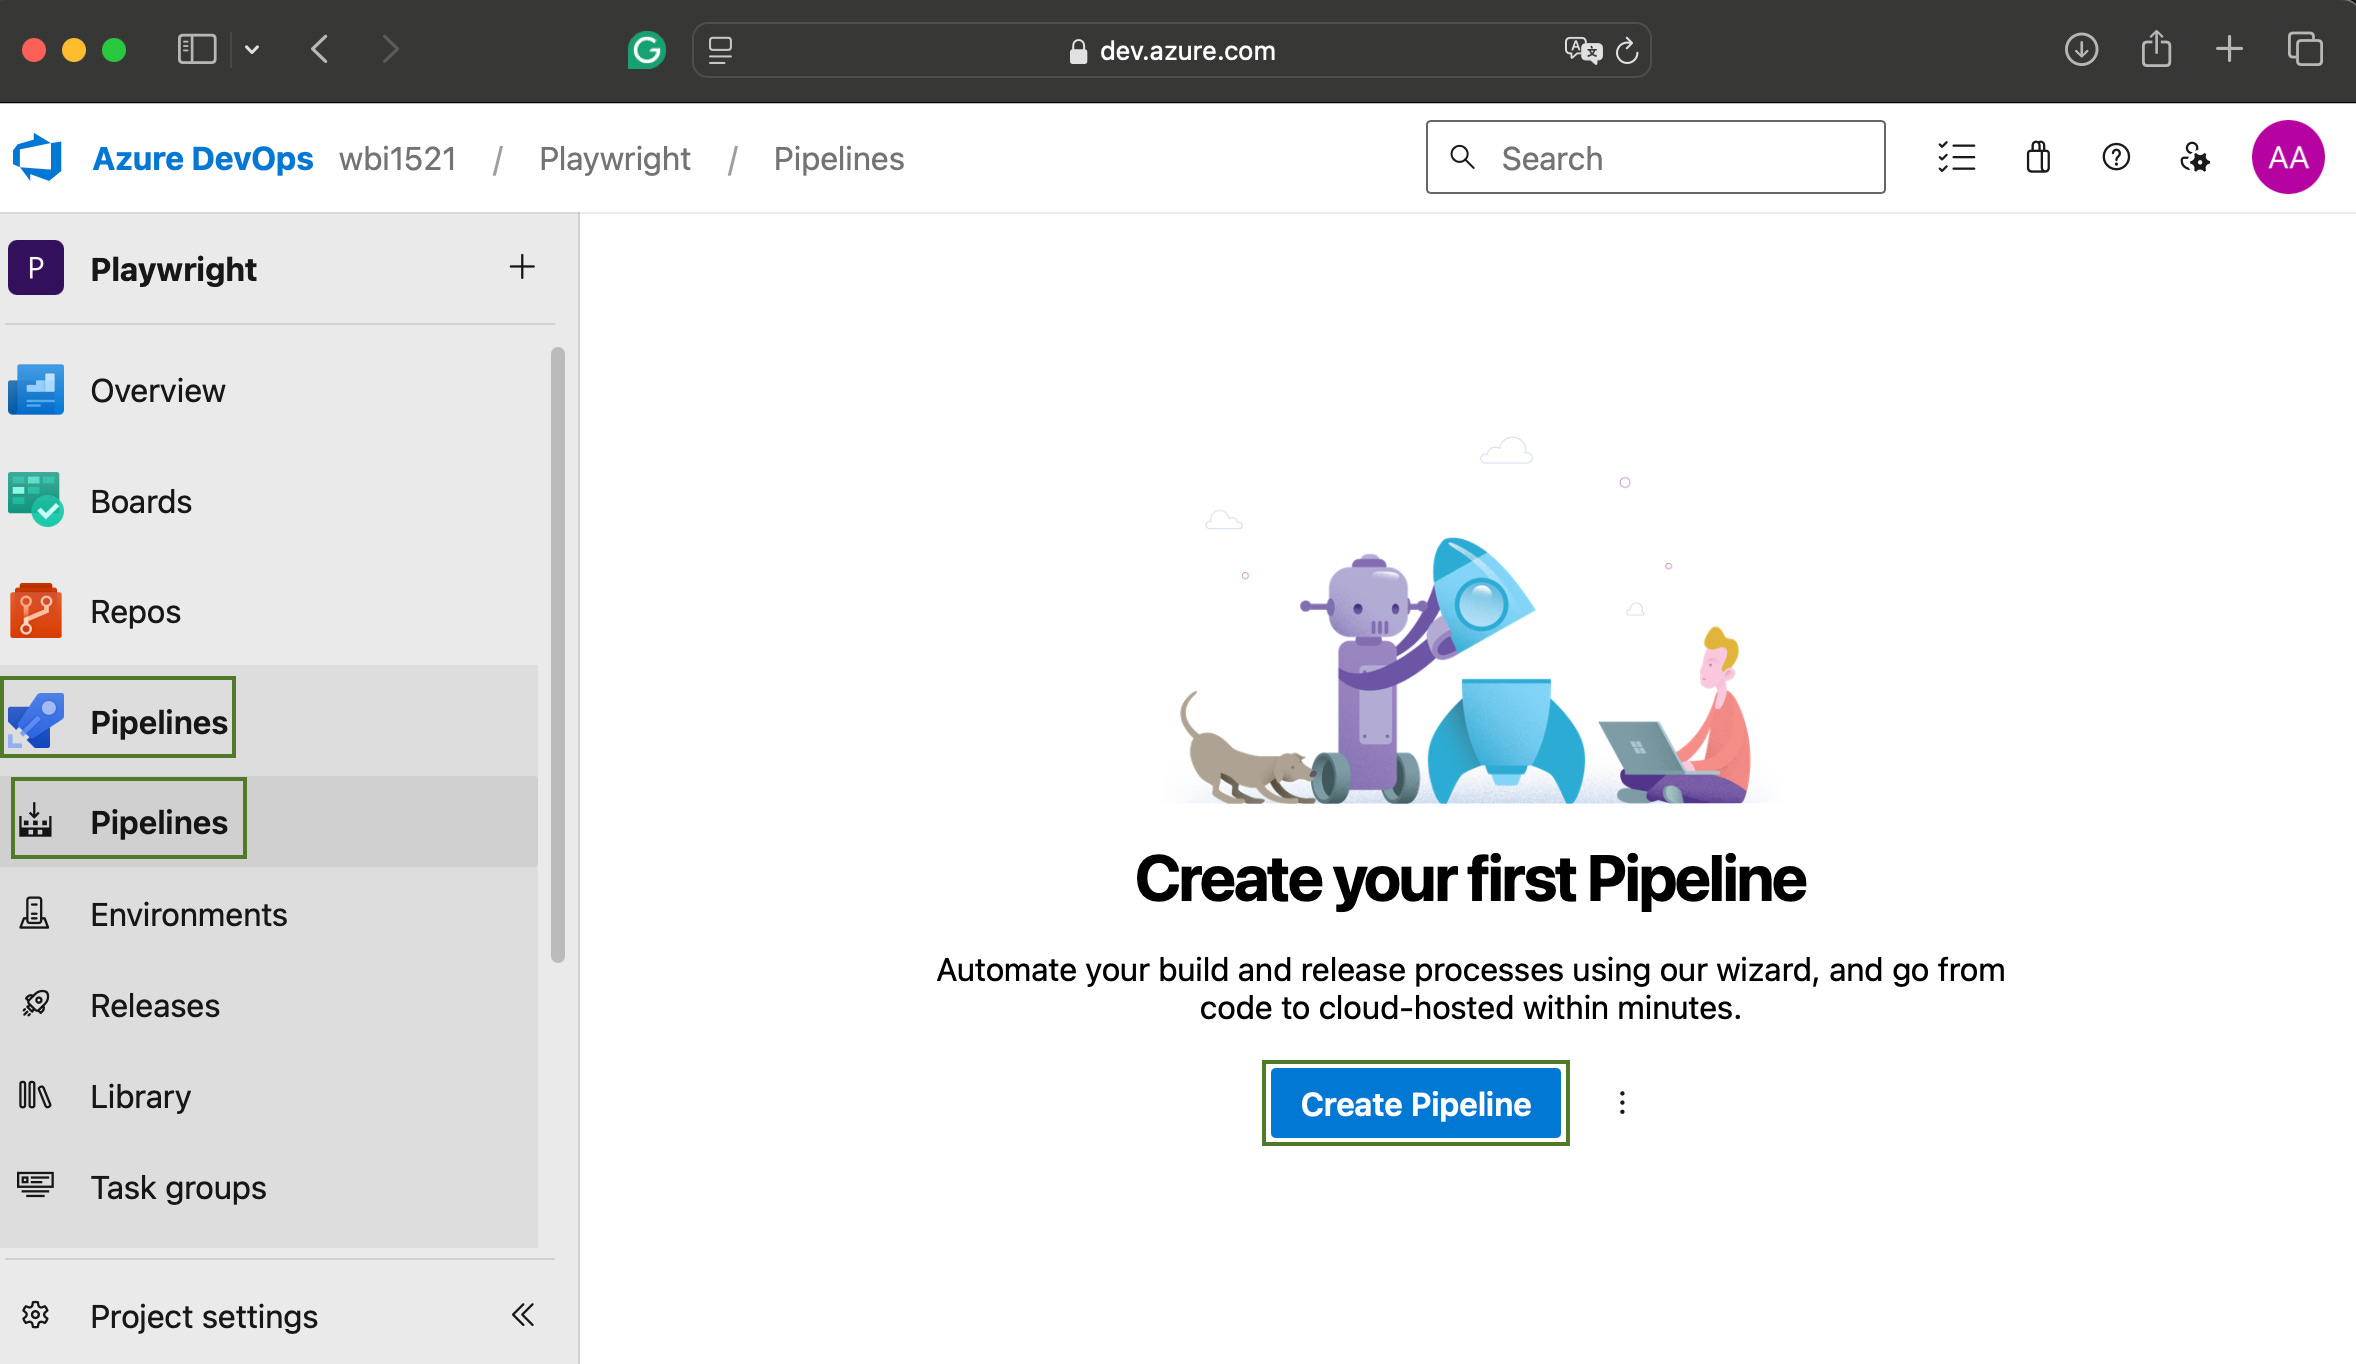
Task: Show the Reader view icon
Action: click(720, 50)
